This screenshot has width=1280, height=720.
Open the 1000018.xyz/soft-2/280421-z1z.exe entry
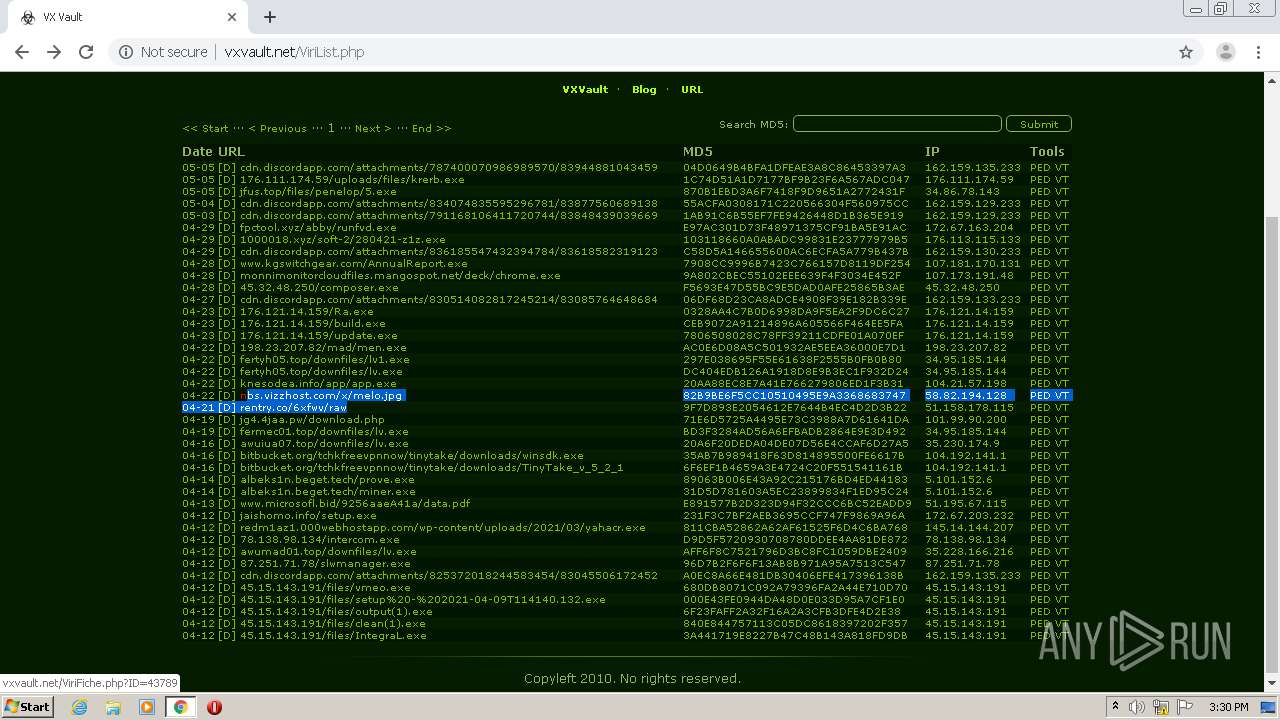click(343, 239)
